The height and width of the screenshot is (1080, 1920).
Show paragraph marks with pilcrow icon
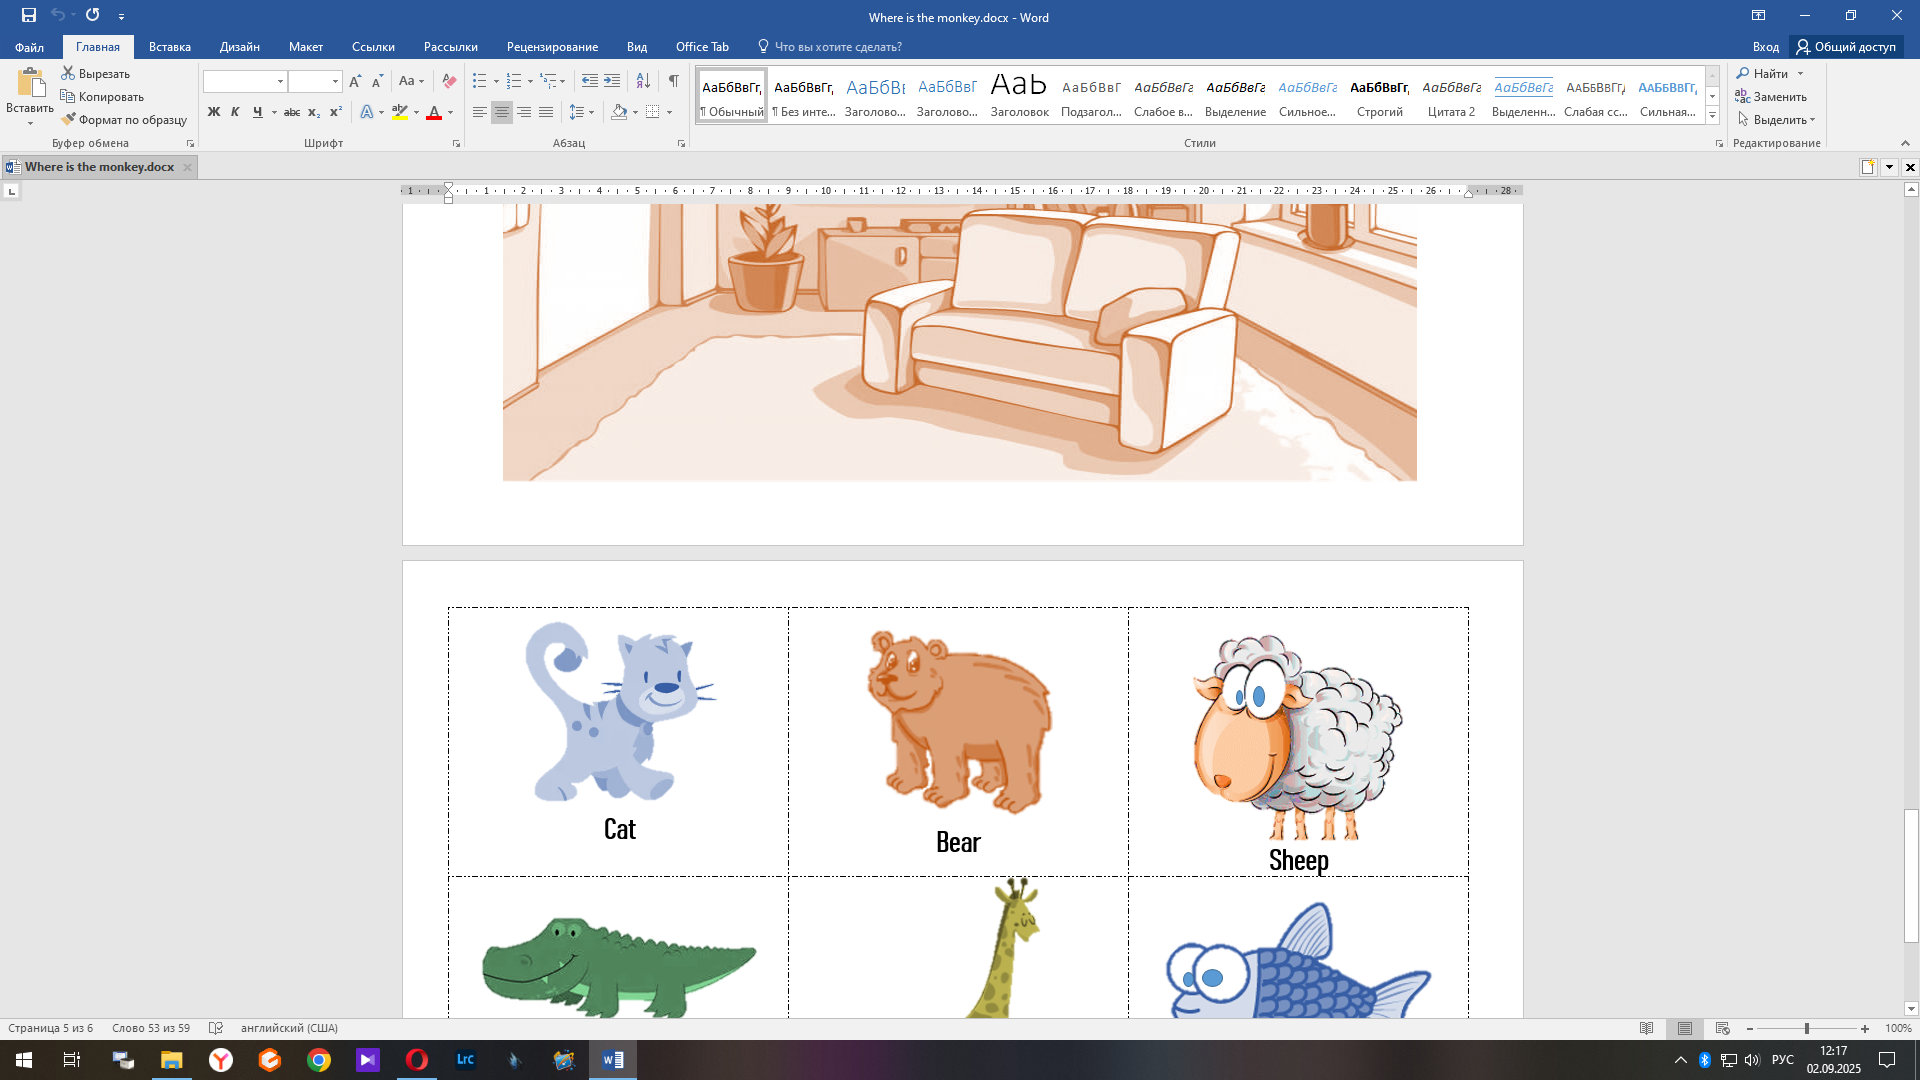click(673, 81)
